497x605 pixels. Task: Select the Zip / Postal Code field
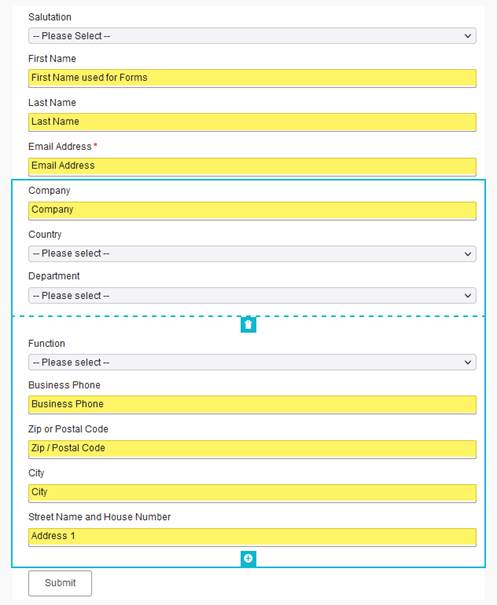click(x=252, y=449)
